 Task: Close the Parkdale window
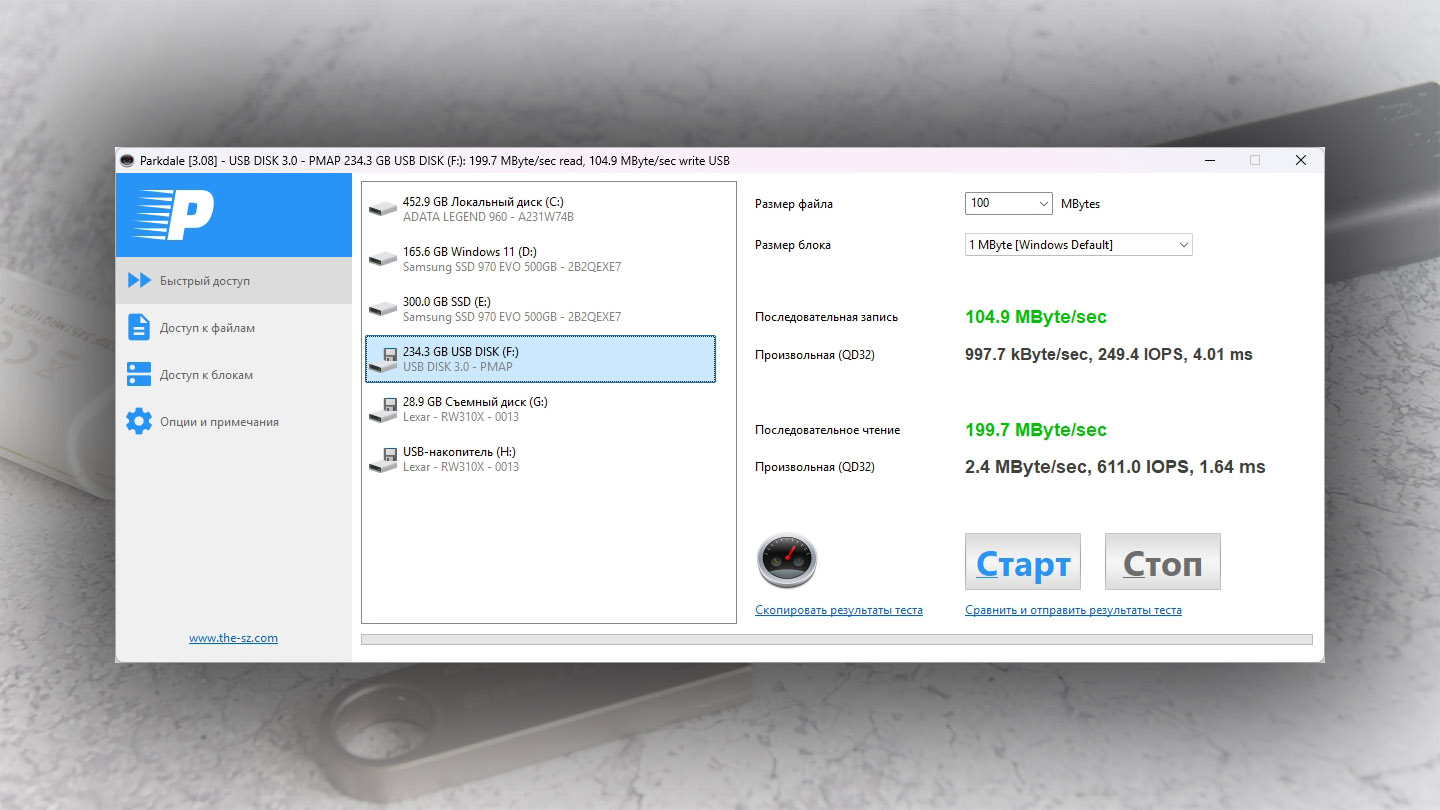pos(1301,160)
